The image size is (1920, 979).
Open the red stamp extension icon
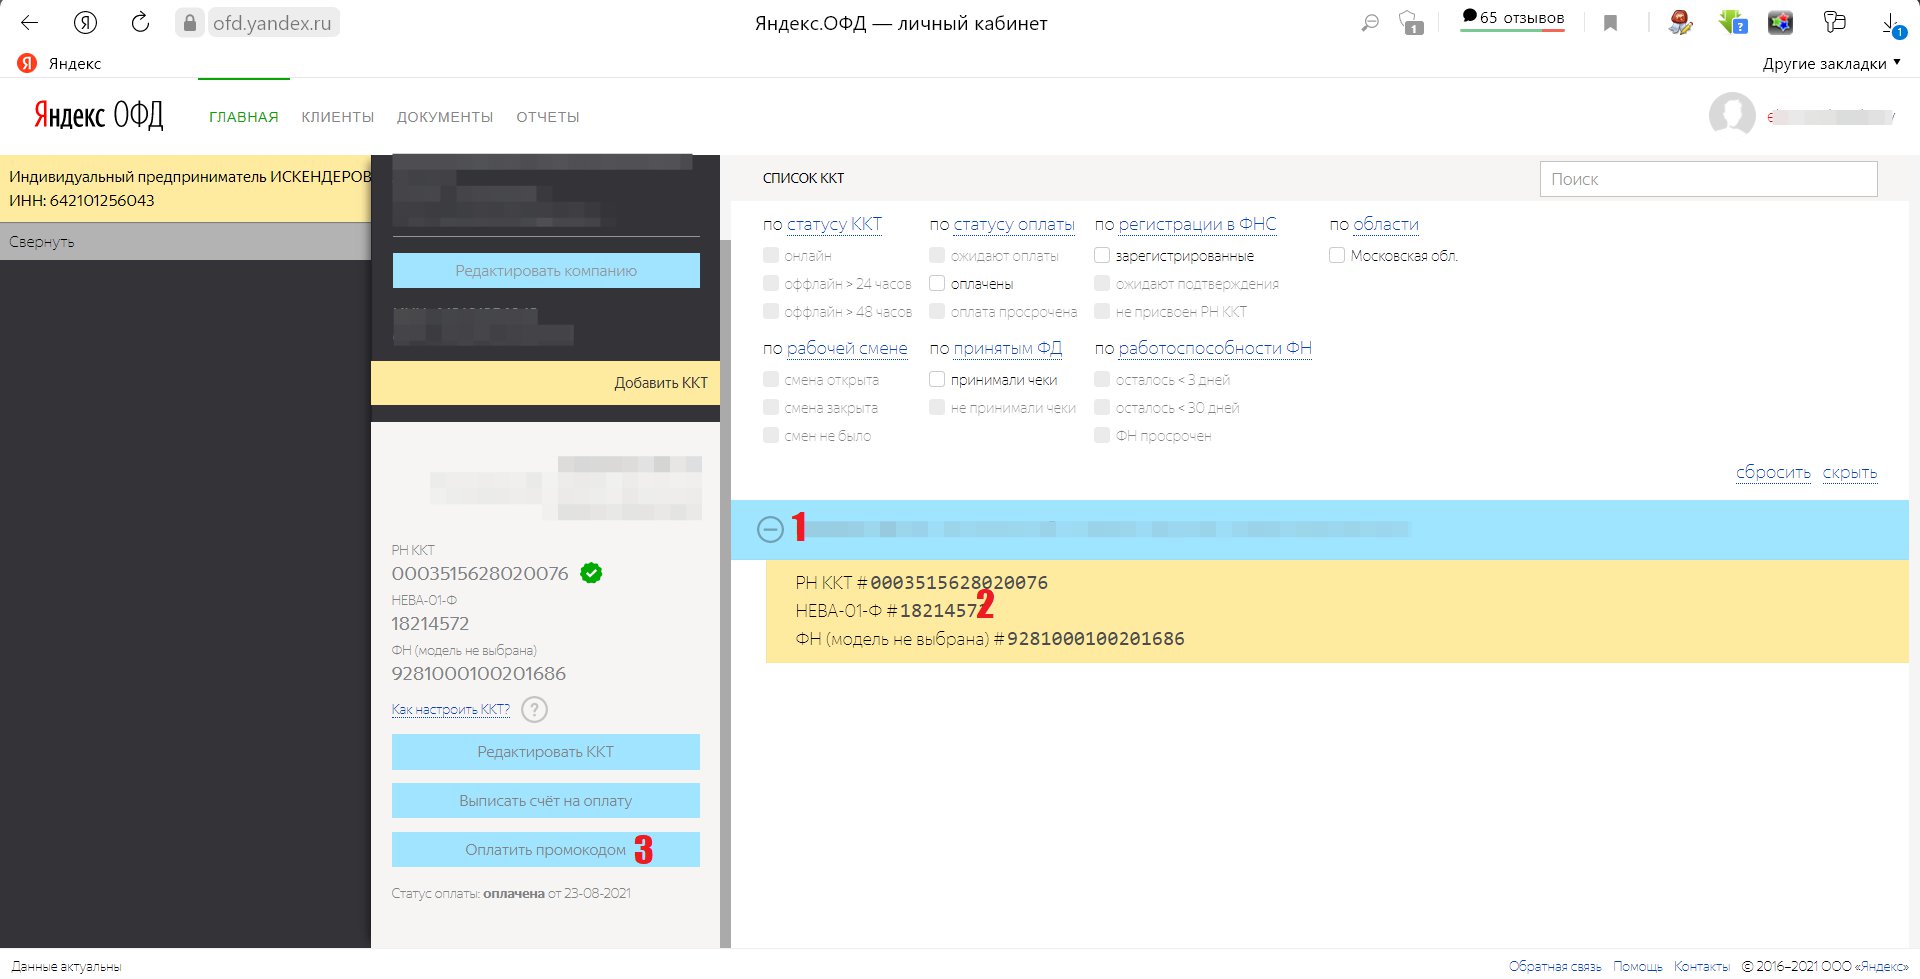(x=1681, y=22)
